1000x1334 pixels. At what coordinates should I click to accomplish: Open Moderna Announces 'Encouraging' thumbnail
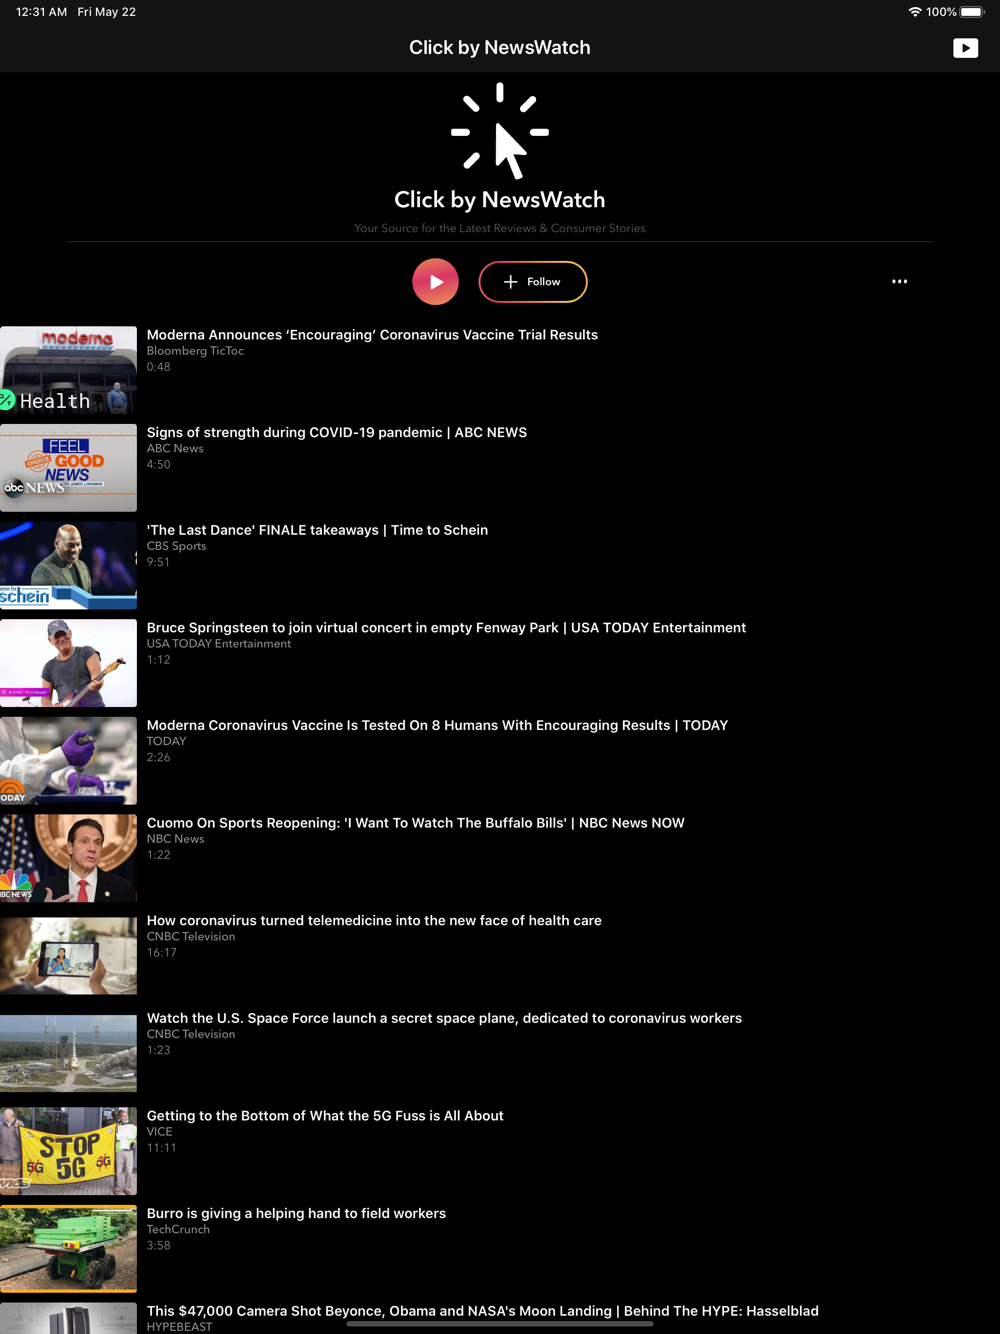click(68, 370)
